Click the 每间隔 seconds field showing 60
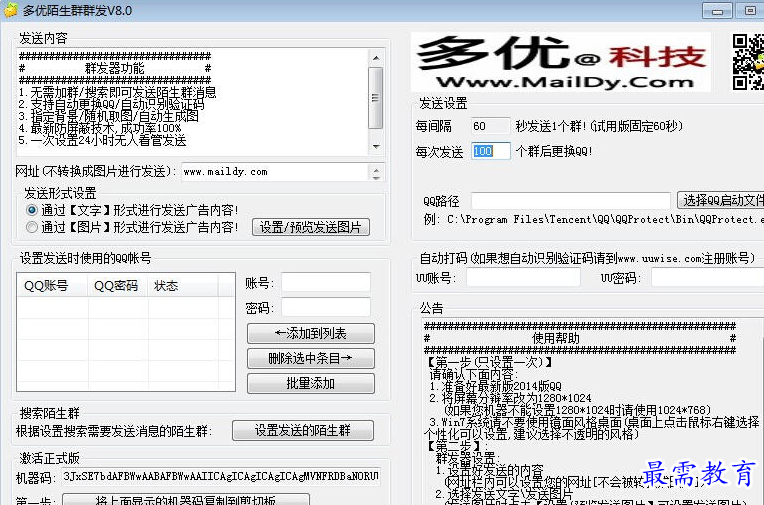 491,126
